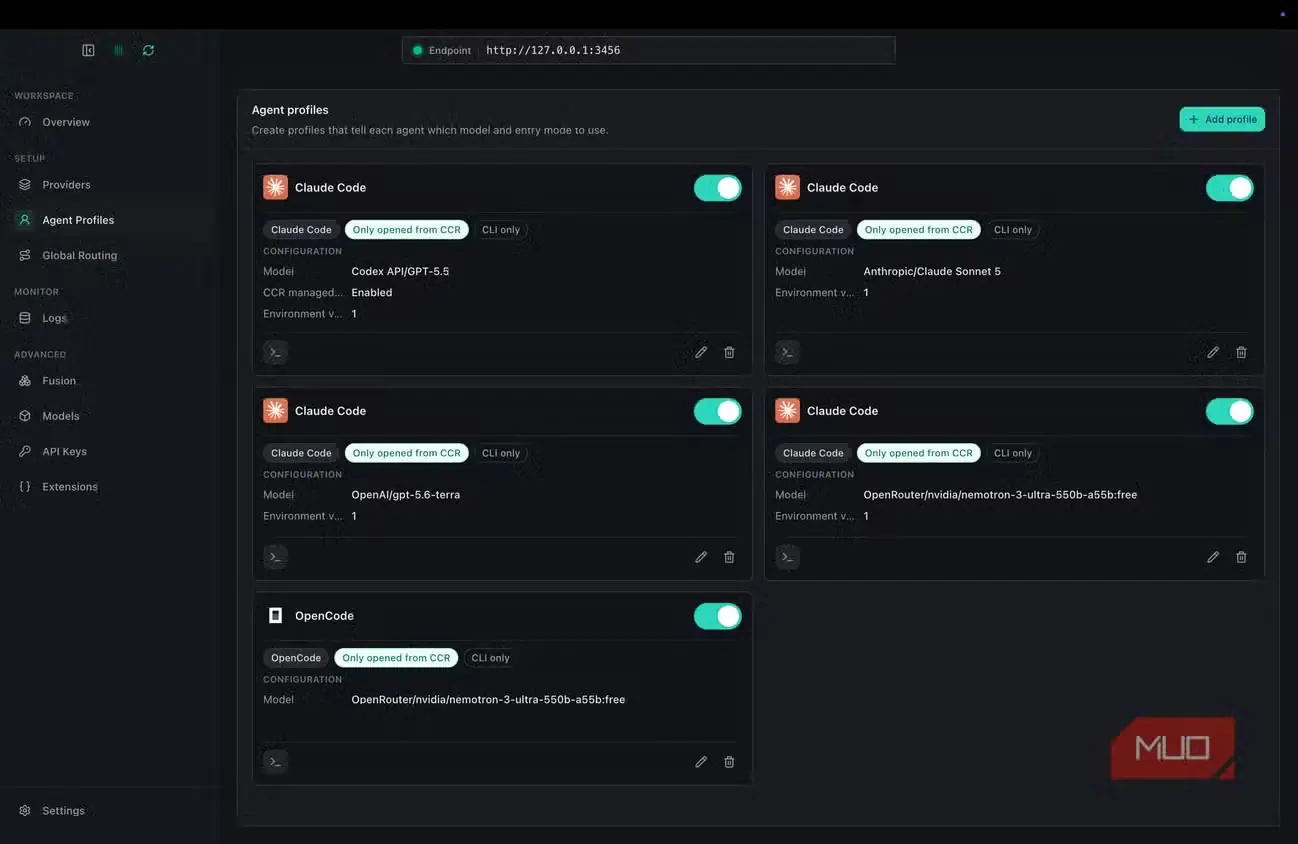
Task: Click the 'Enabled' value for CCR managed
Action: pos(372,293)
